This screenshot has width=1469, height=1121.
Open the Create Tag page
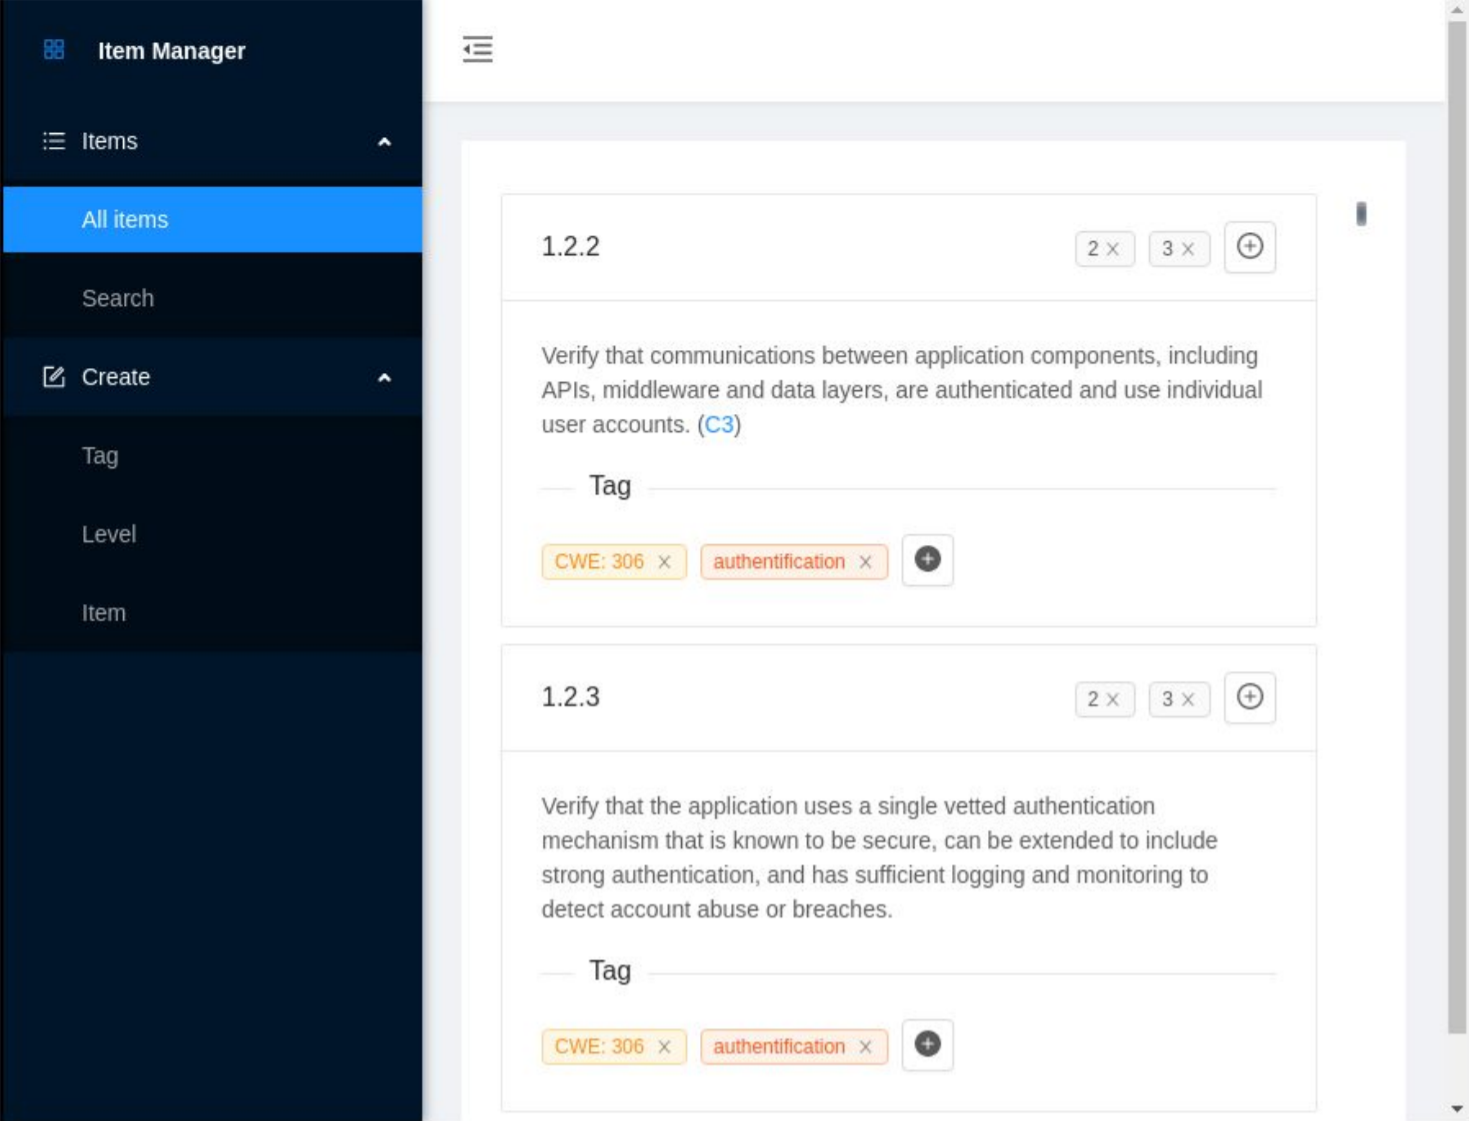coord(100,456)
